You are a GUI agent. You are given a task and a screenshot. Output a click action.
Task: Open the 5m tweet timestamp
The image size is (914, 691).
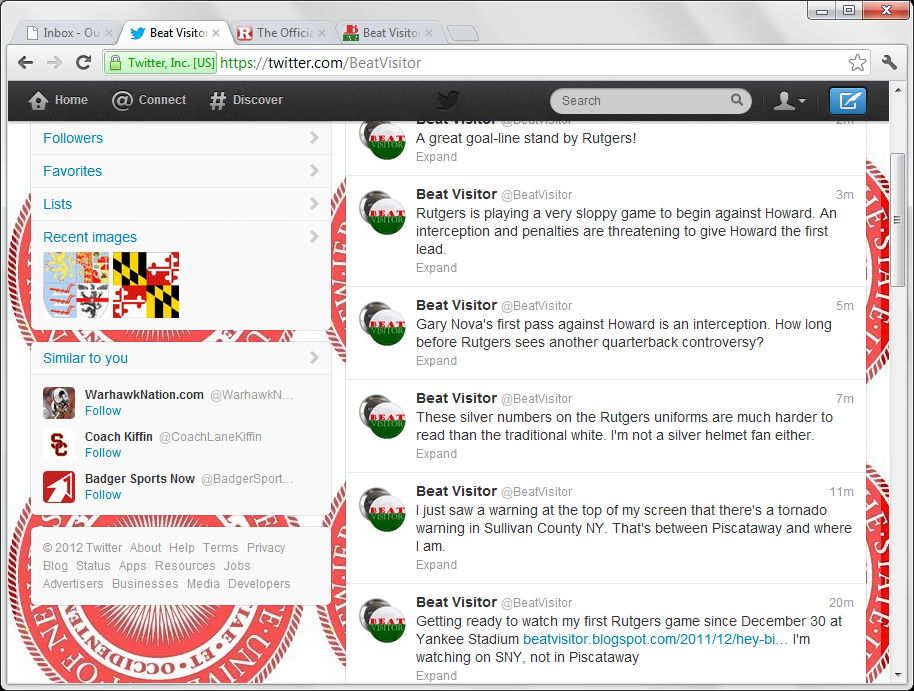[x=845, y=306]
